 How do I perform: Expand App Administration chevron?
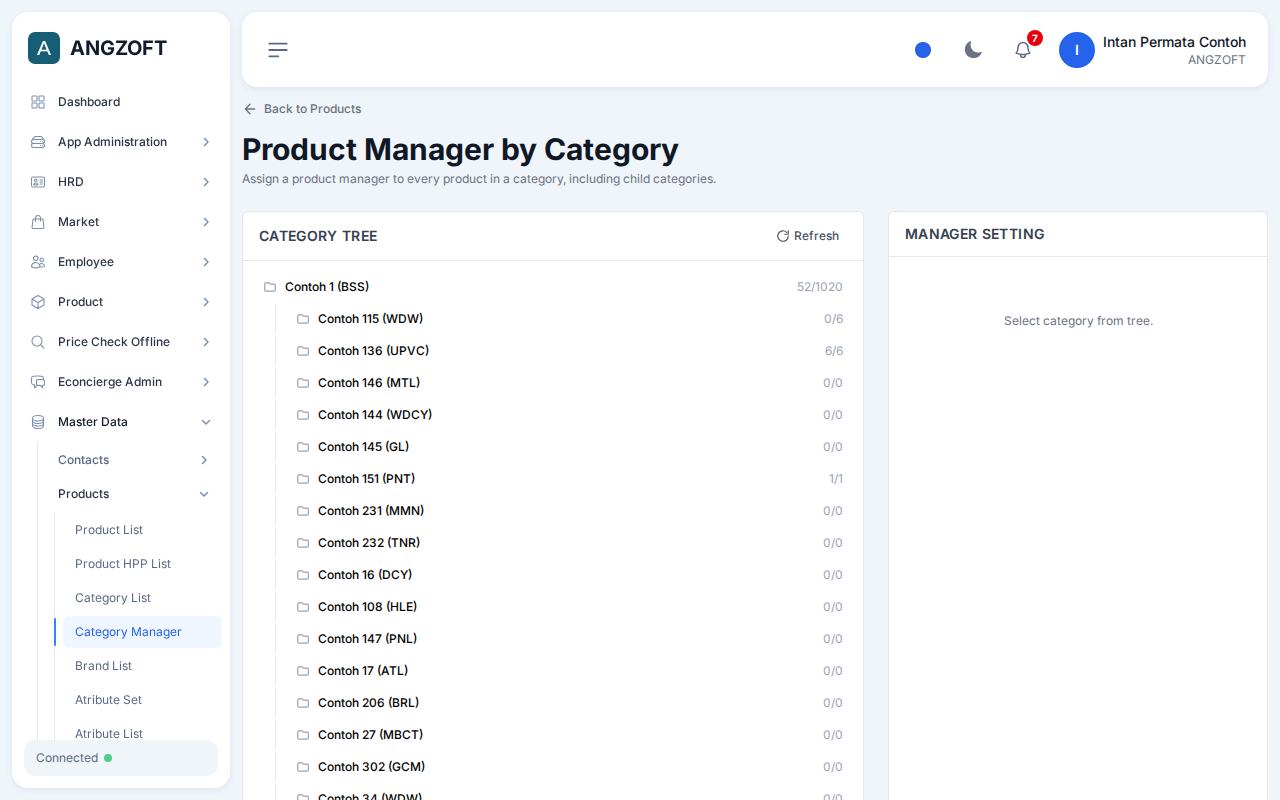click(x=206, y=142)
